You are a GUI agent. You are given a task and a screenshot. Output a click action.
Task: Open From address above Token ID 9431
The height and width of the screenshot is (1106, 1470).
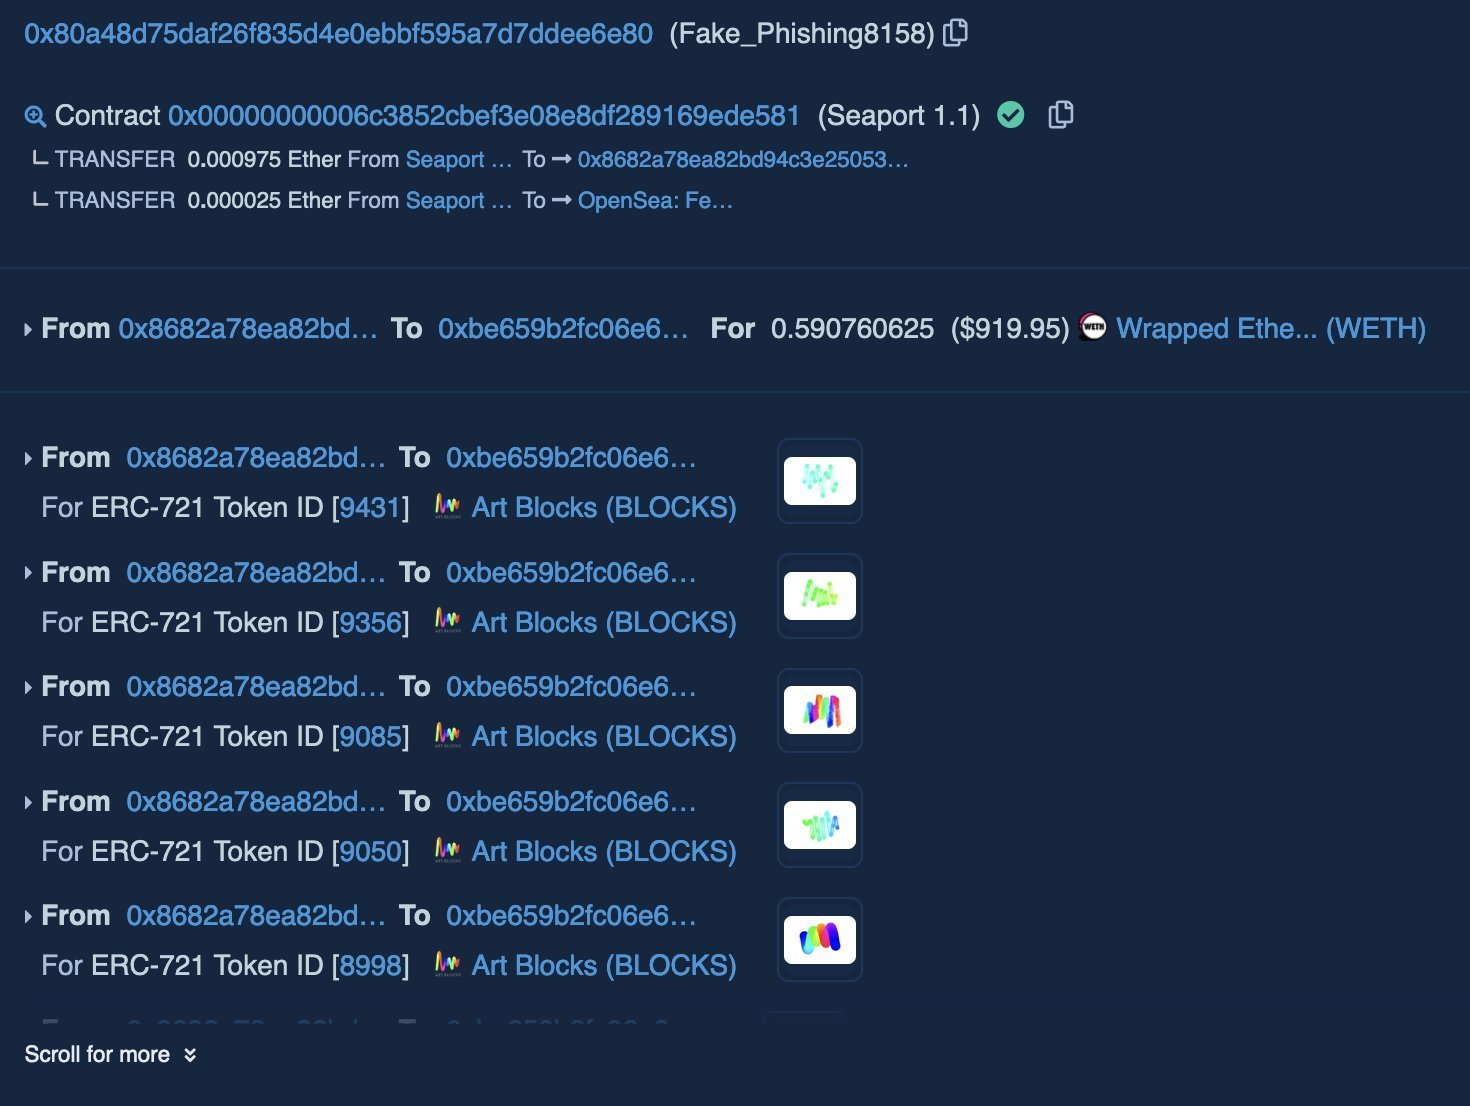(256, 458)
